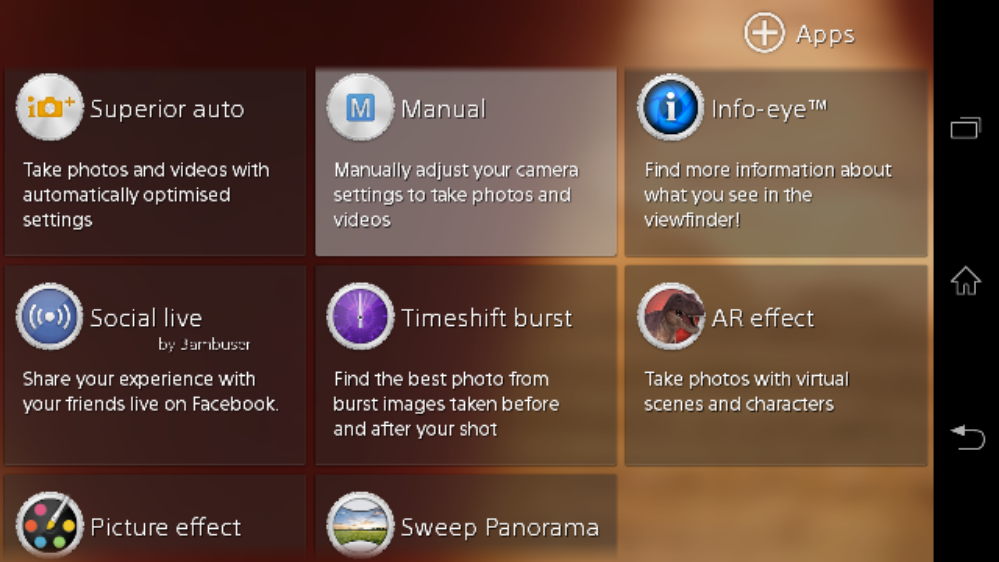Open the Info-eye blue icon
999x562 pixels.
(671, 107)
